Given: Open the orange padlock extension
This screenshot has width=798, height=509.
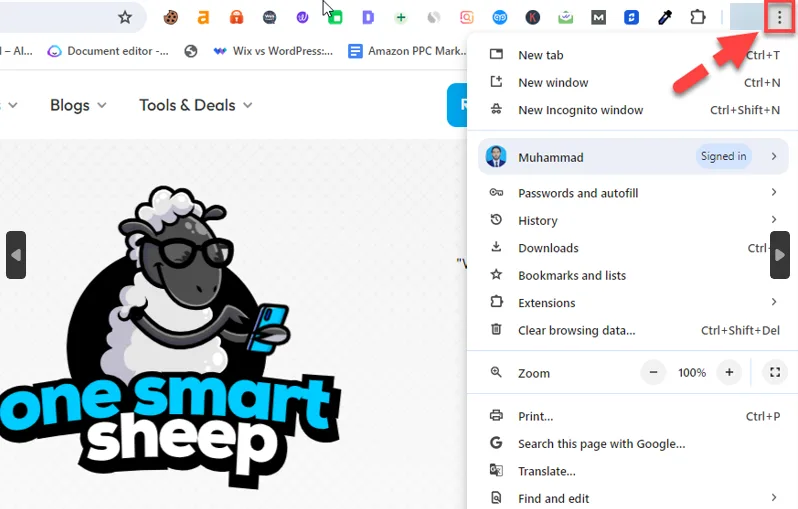Looking at the screenshot, I should [x=236, y=18].
